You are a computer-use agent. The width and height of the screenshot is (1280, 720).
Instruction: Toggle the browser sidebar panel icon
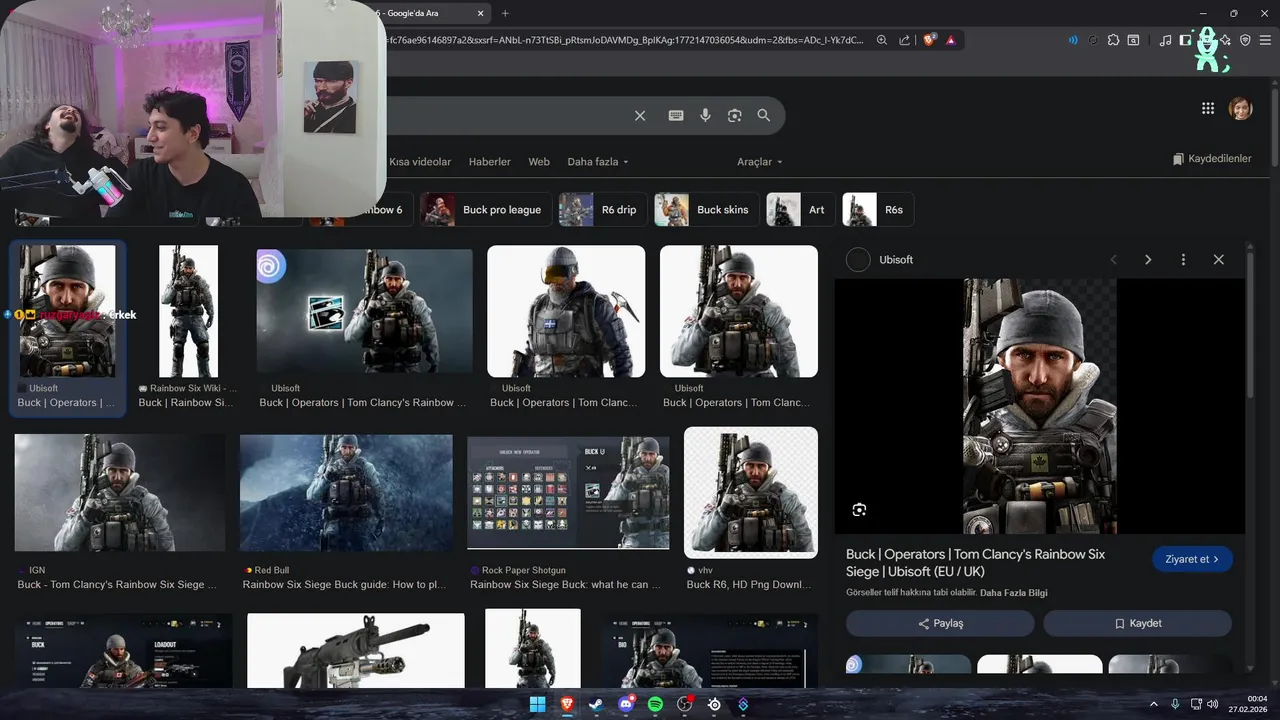1185,41
